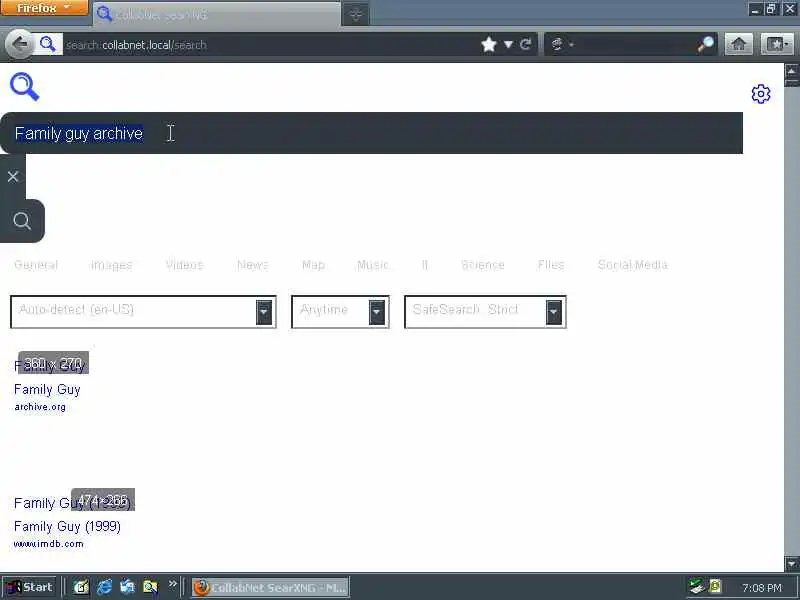Viewport: 800px width, 600px height.
Task: Click the browser search bar magnifier
Action: click(706, 44)
